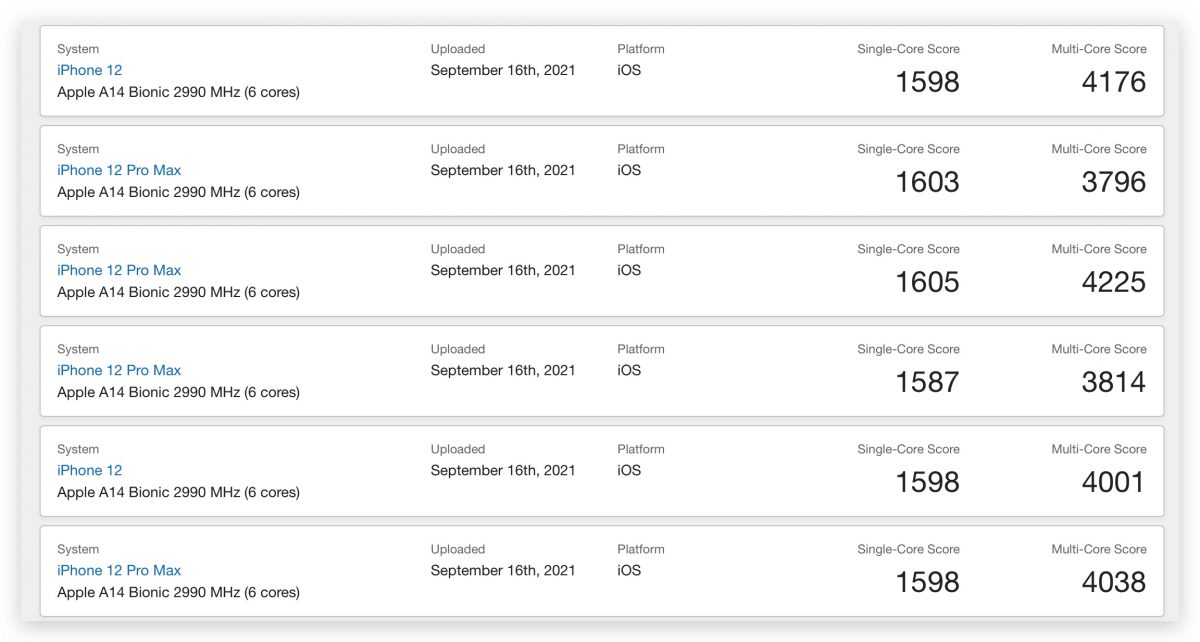Image resolution: width=1200 pixels, height=642 pixels.
Task: Click the 1603 single-core score value
Action: click(927, 182)
